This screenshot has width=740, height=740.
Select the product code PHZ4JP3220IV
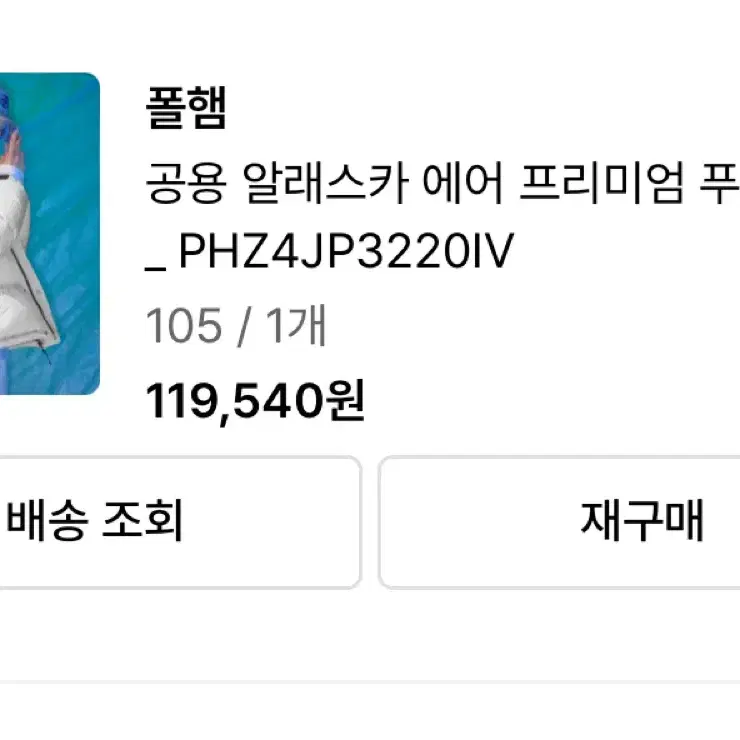(x=346, y=251)
